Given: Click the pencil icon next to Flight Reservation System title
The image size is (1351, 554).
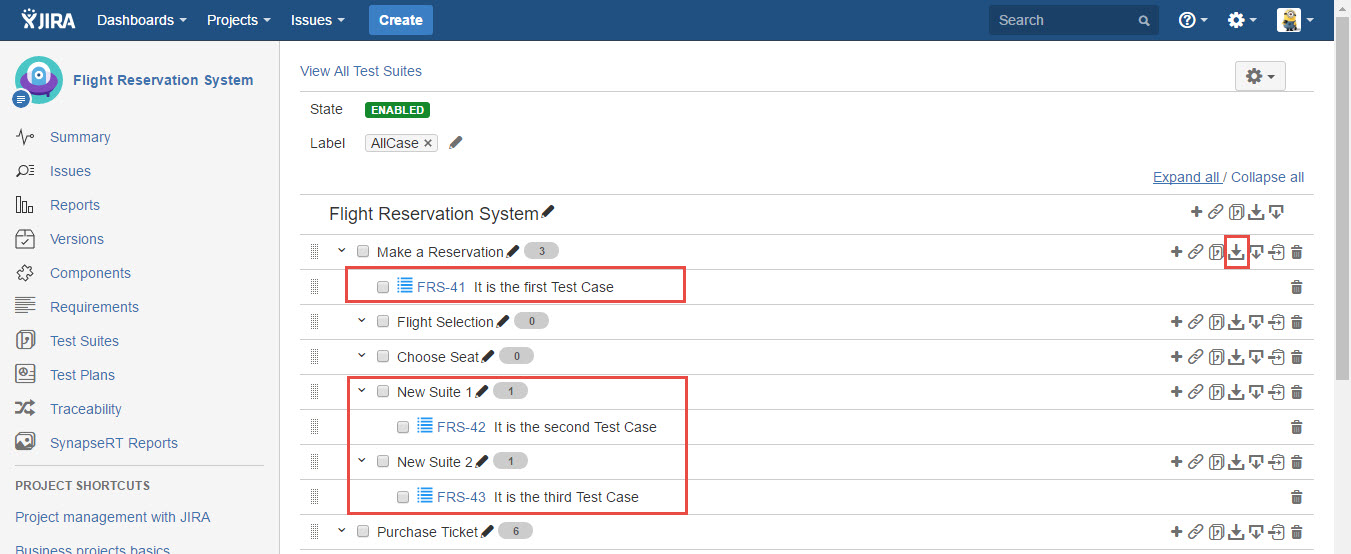Looking at the screenshot, I should 548,213.
